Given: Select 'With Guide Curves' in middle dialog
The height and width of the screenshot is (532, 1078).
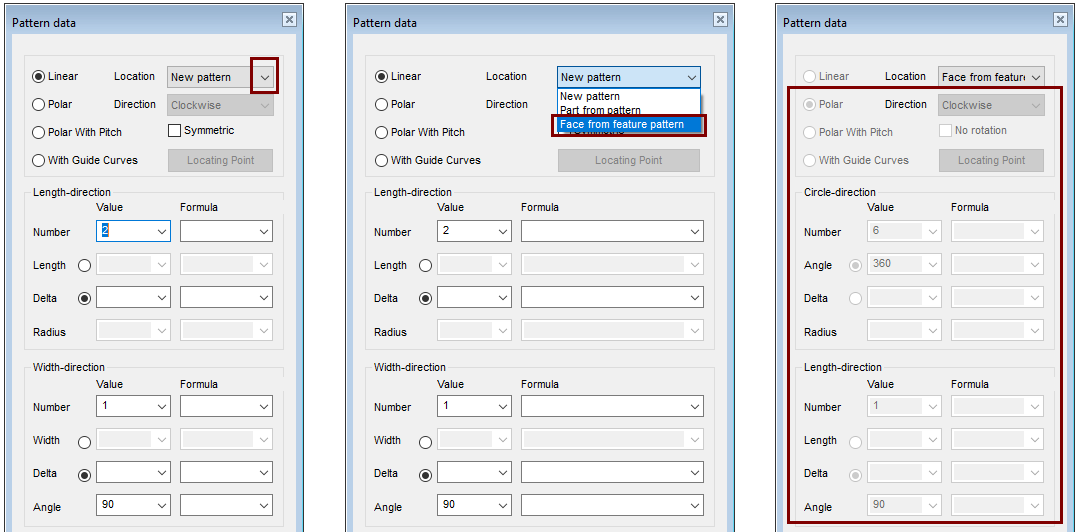Looking at the screenshot, I should click(381, 160).
